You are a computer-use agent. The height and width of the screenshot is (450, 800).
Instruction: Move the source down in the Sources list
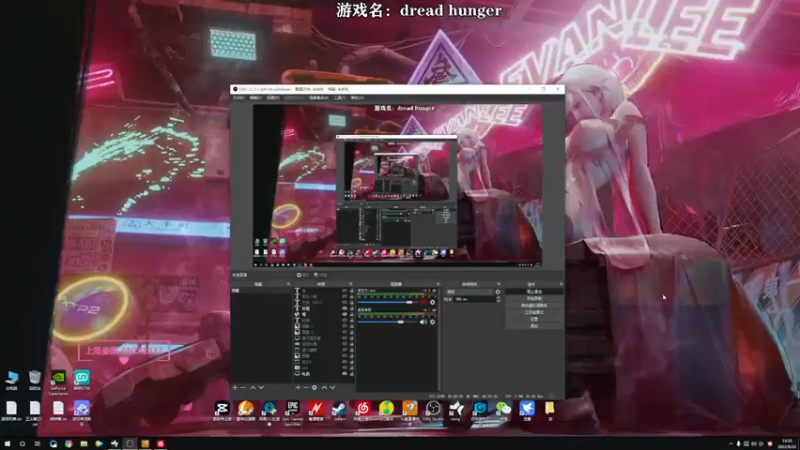[333, 387]
